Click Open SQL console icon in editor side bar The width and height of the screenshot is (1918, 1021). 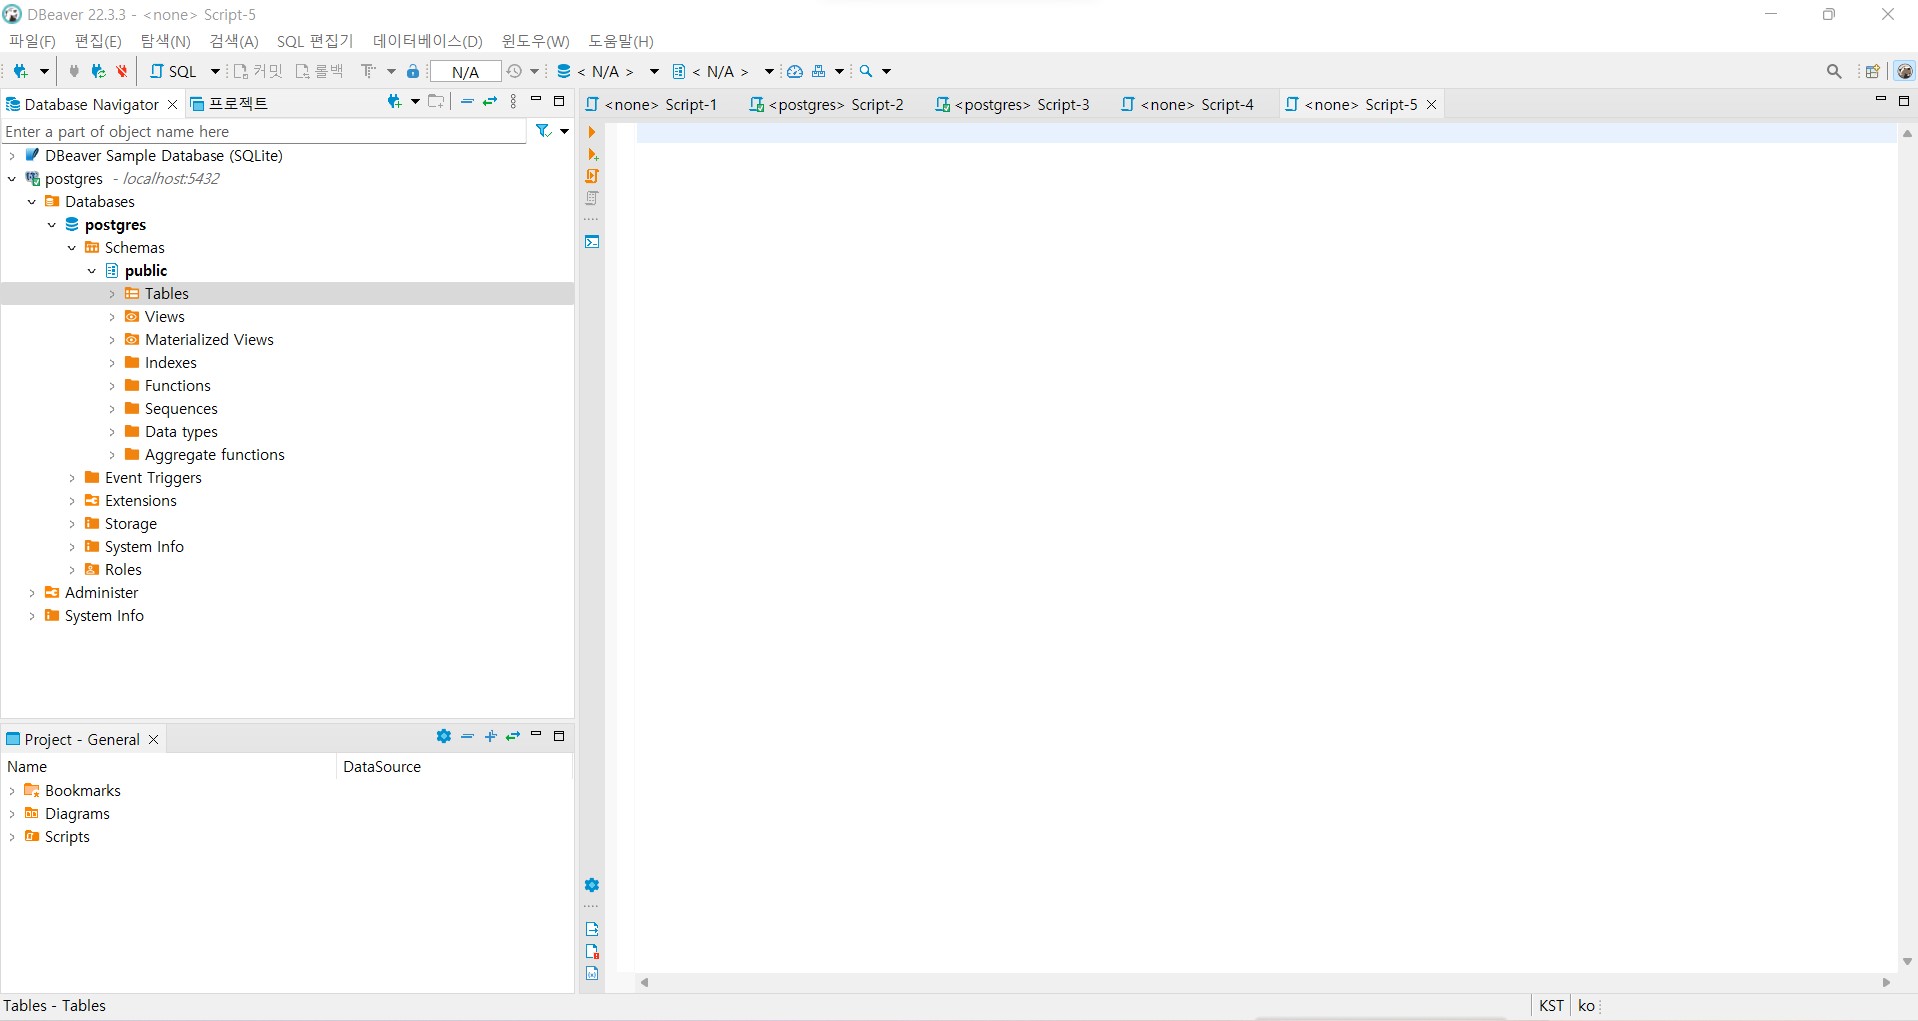tap(592, 242)
